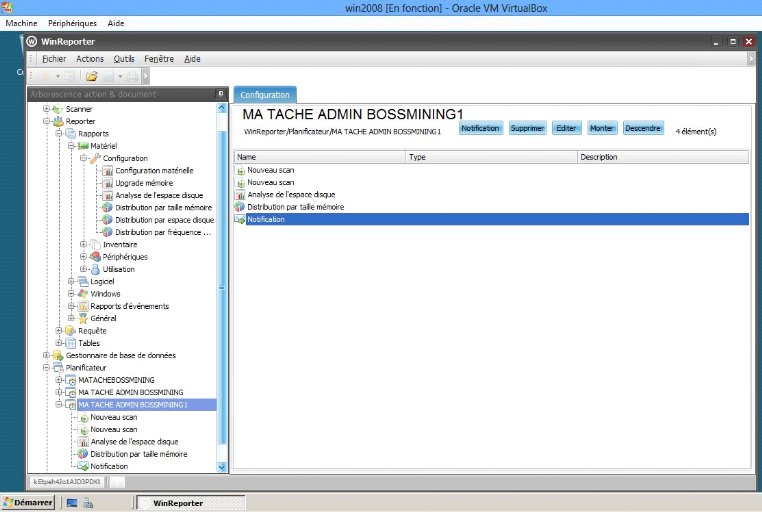Click the Démarrer start button

pos(28,503)
